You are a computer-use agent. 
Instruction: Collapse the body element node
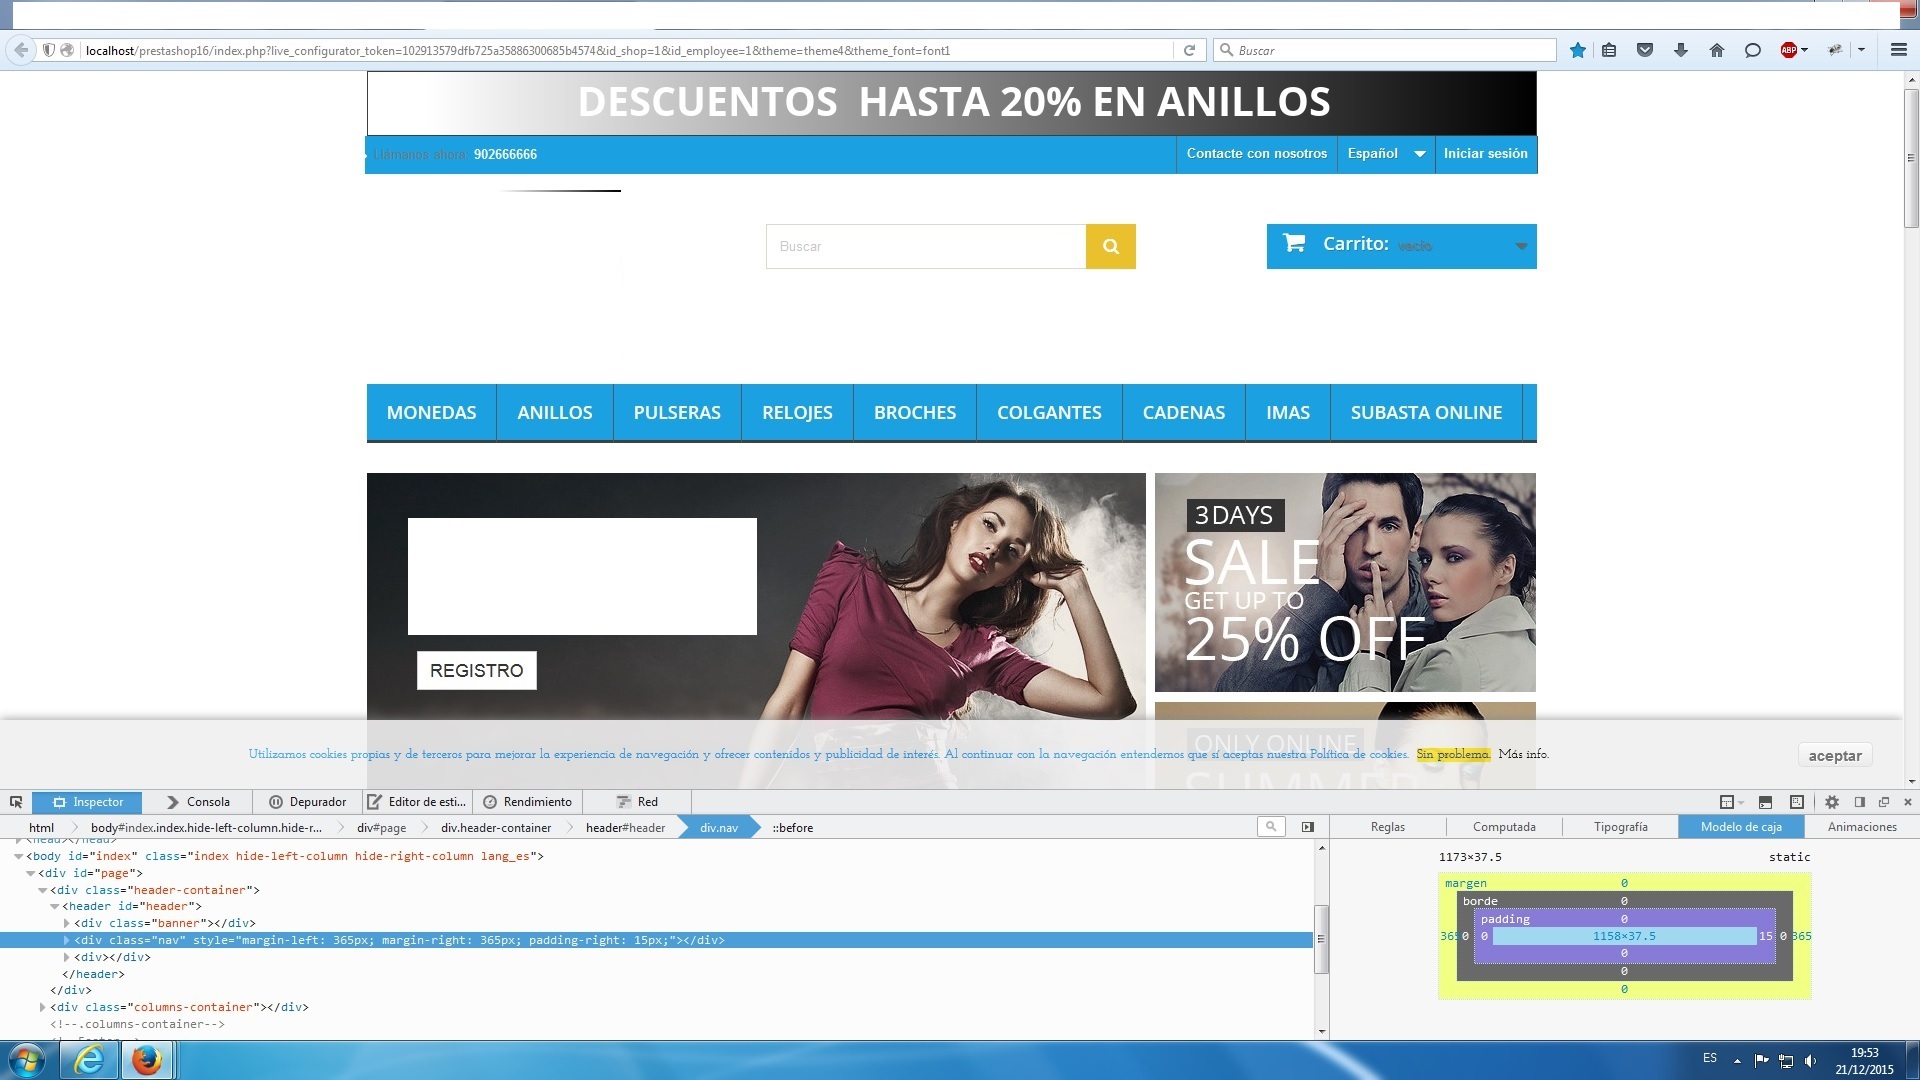[x=18, y=857]
